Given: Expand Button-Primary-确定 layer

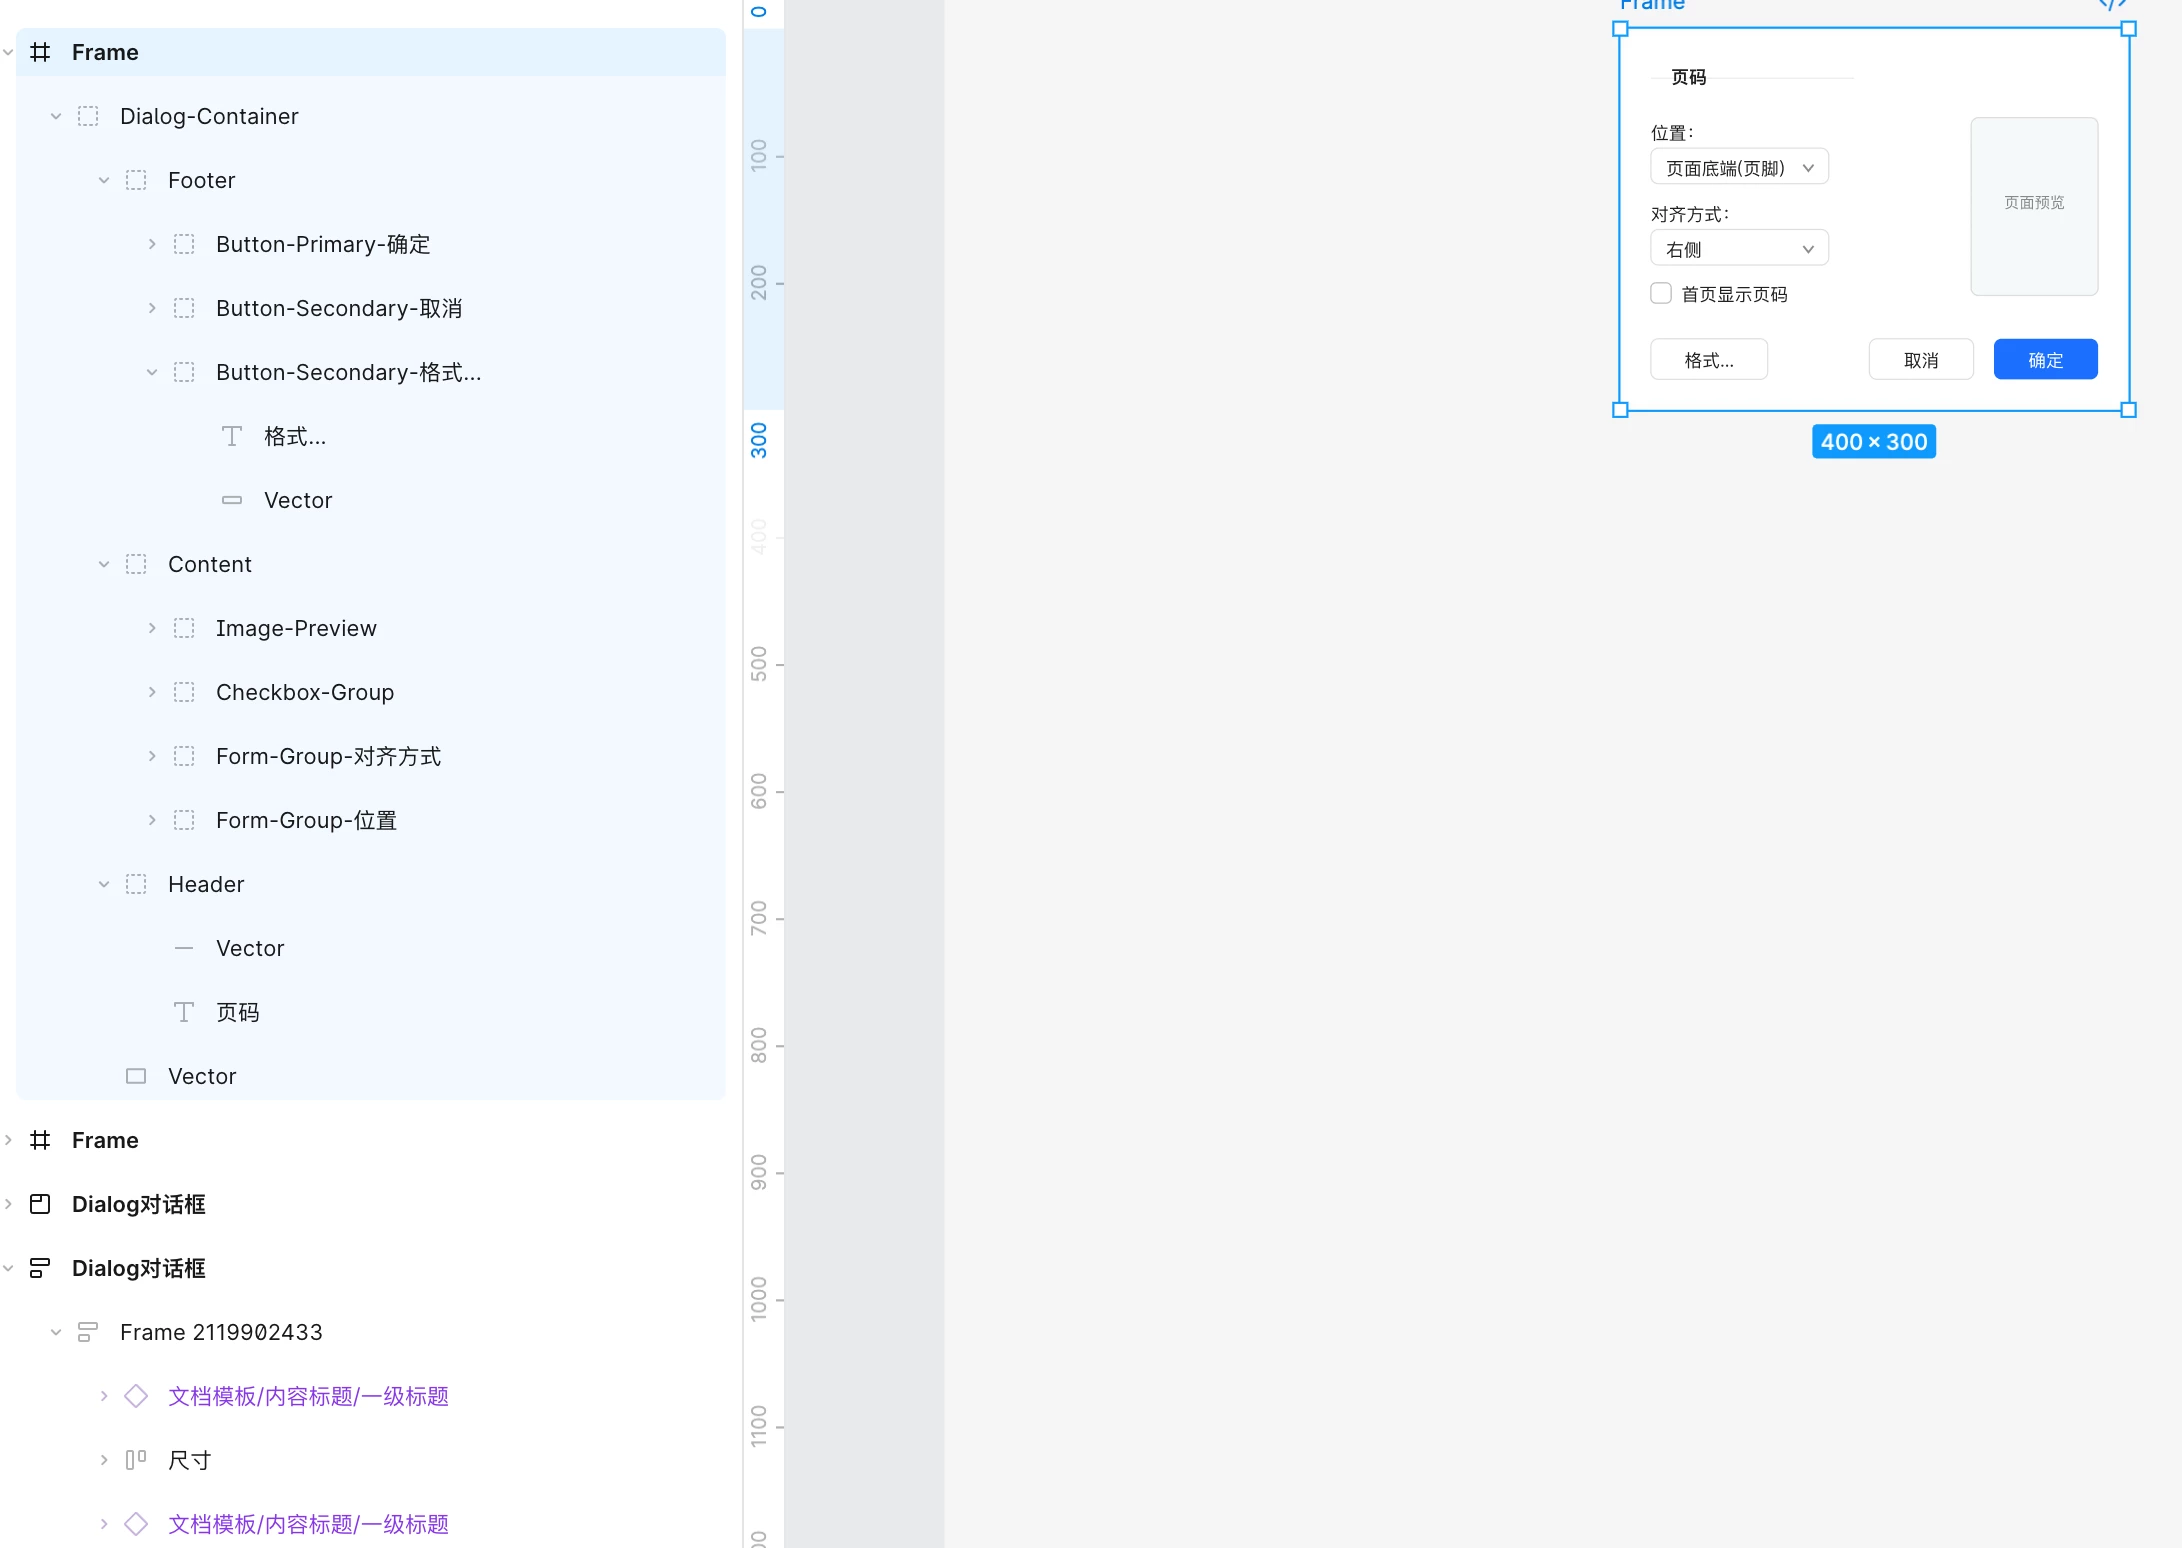Looking at the screenshot, I should coord(152,244).
